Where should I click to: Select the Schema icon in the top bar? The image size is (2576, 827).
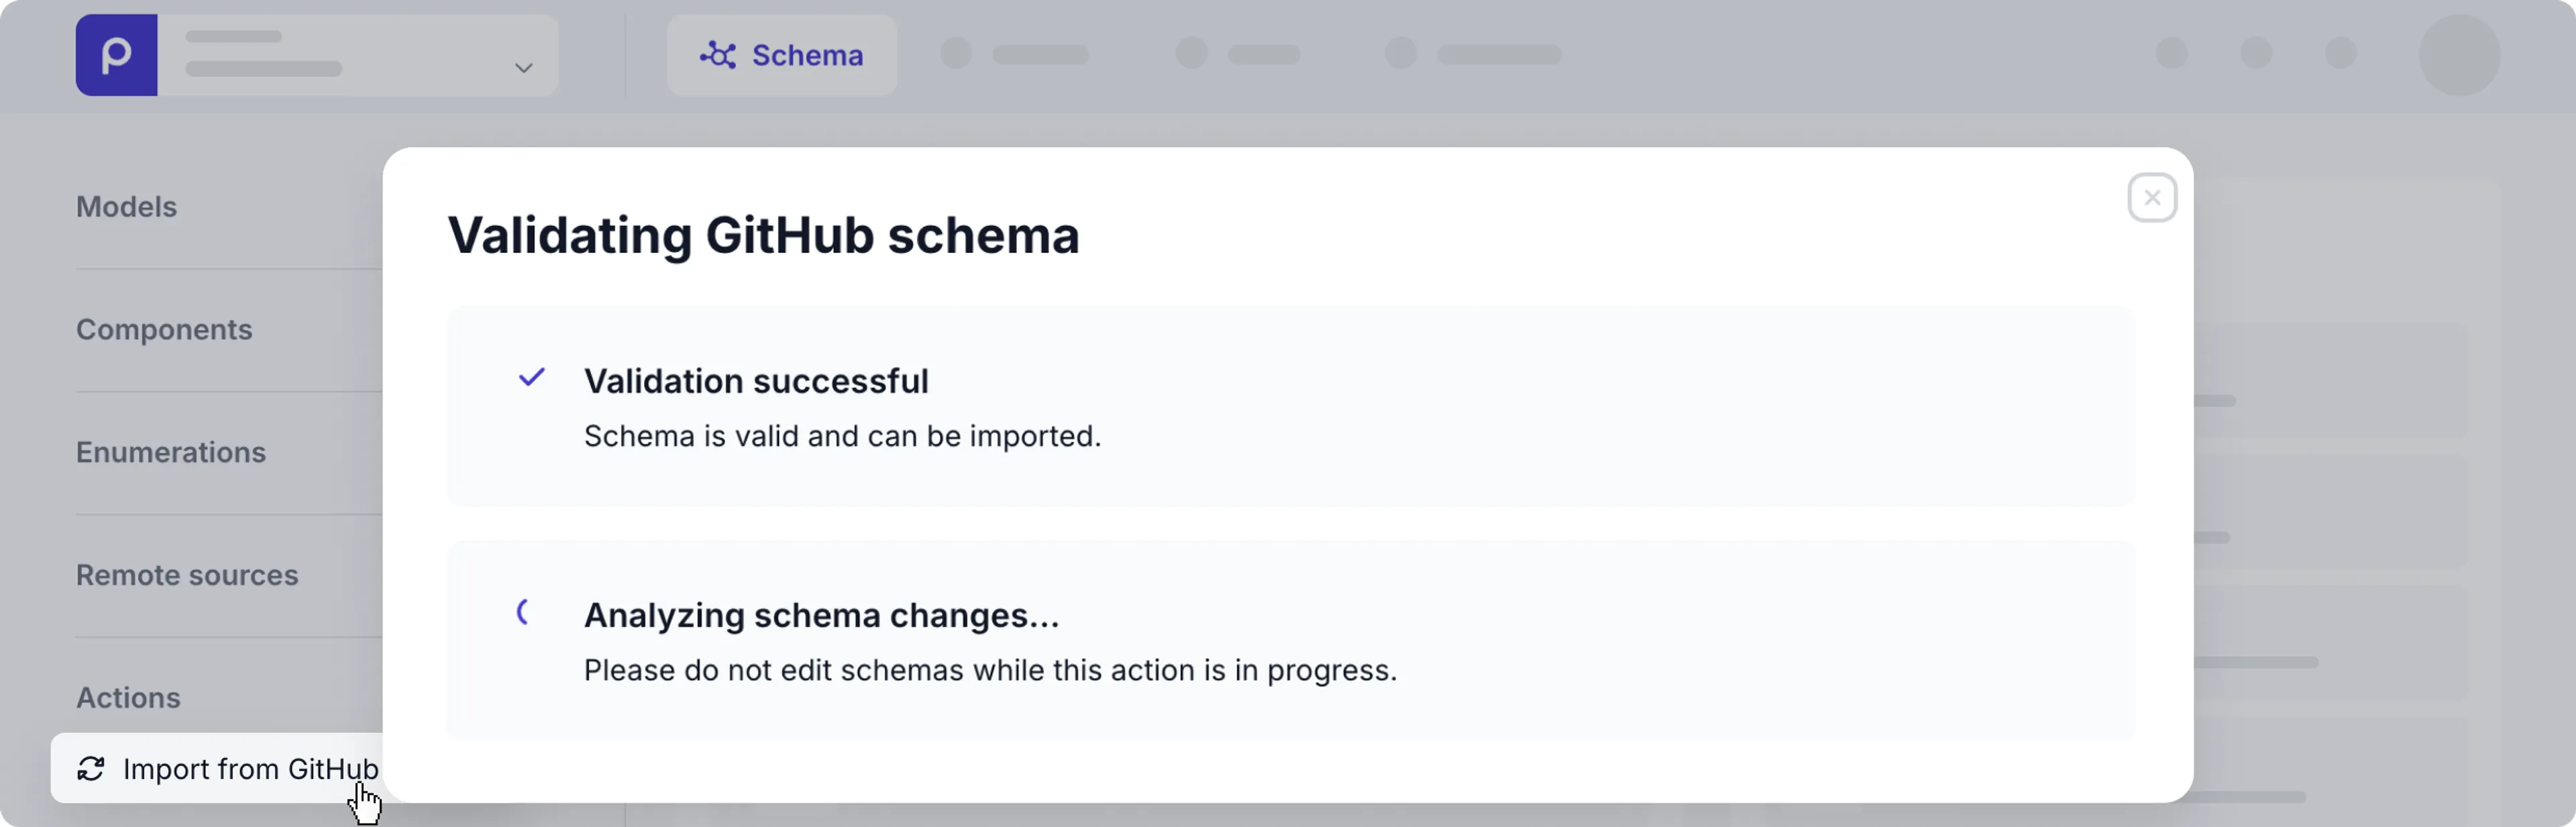(718, 56)
